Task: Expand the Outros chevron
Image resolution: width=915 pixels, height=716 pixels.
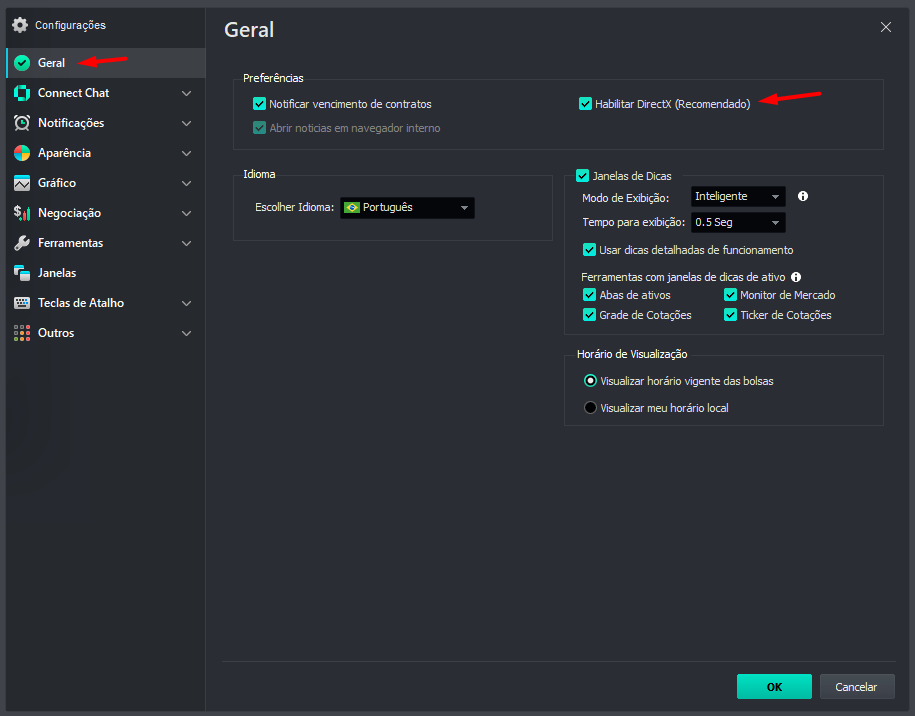Action: coord(187,333)
